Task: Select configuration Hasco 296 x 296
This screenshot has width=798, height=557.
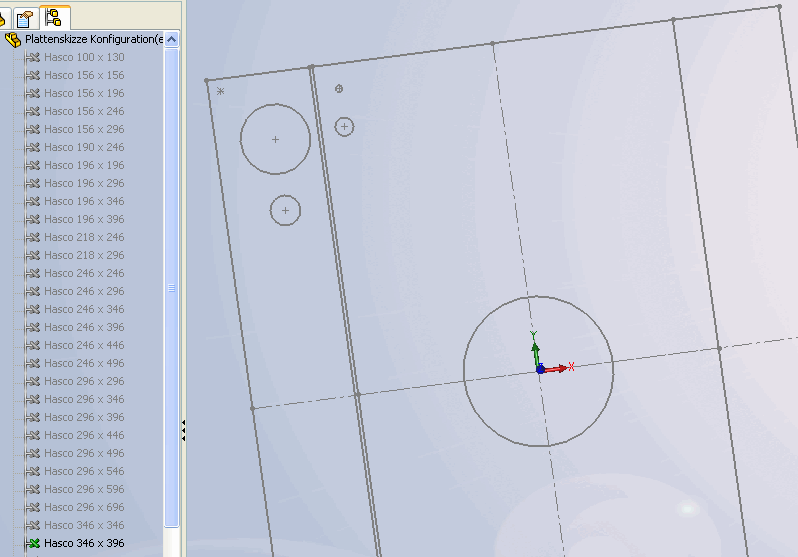Action: [84, 381]
